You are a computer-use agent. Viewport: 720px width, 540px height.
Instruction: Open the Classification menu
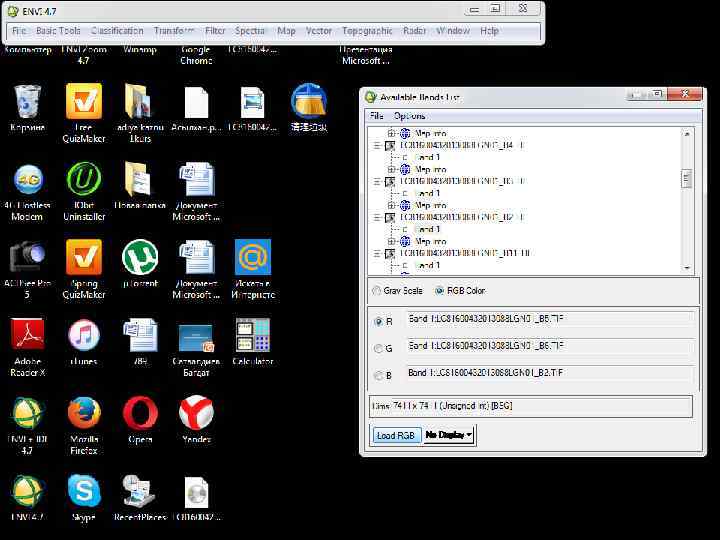[x=117, y=31]
